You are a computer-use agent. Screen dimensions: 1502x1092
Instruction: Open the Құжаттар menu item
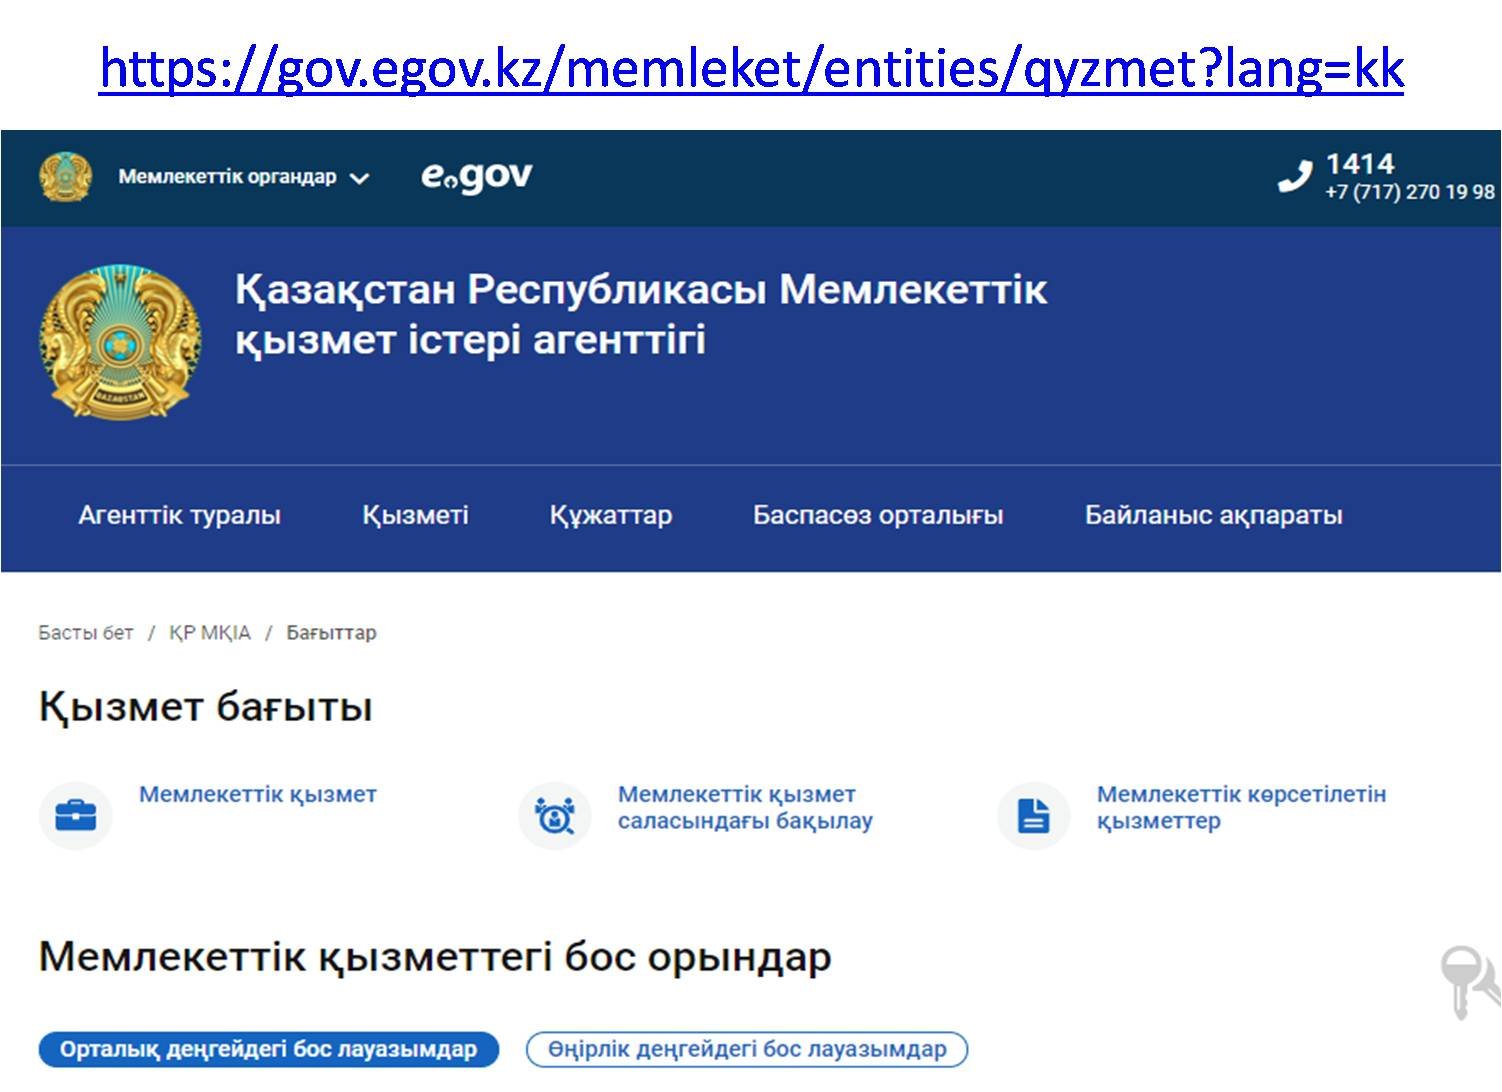(610, 515)
